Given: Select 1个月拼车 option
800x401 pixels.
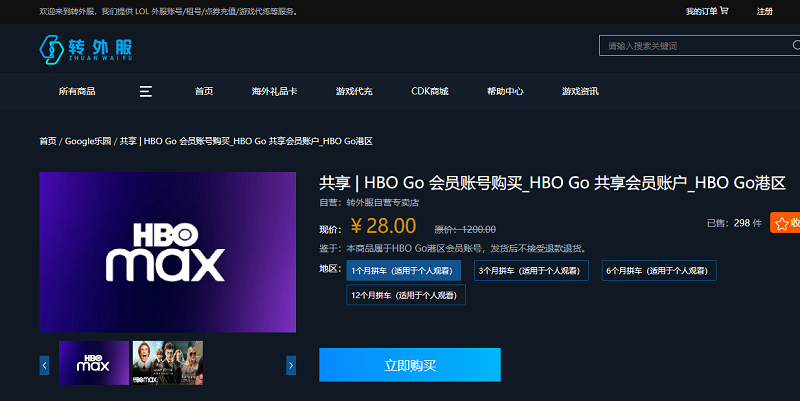Looking at the screenshot, I should 404,270.
